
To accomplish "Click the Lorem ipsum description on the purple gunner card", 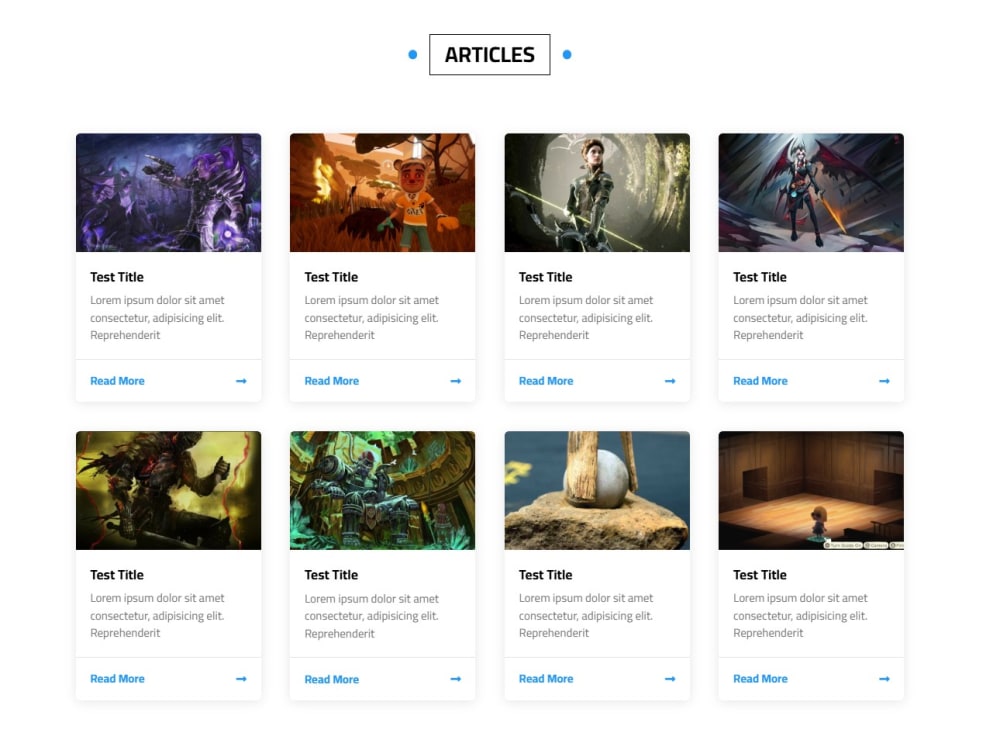I will tap(158, 318).
